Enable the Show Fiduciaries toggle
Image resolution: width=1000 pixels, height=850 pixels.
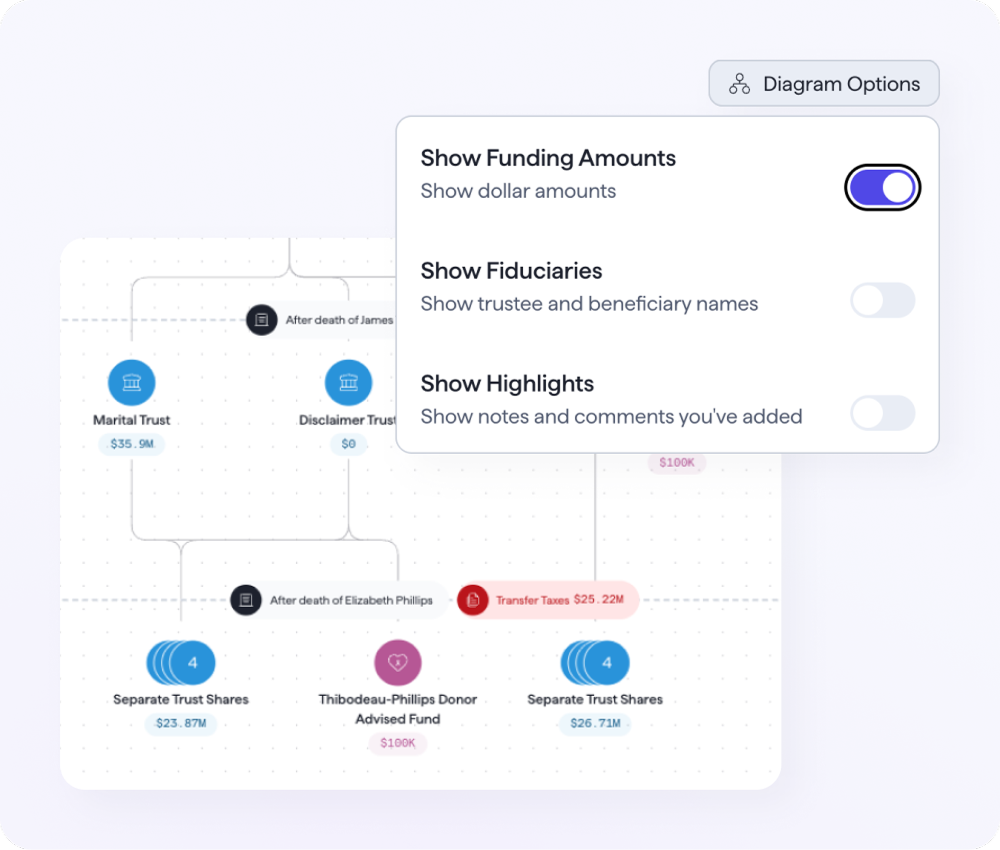[882, 300]
